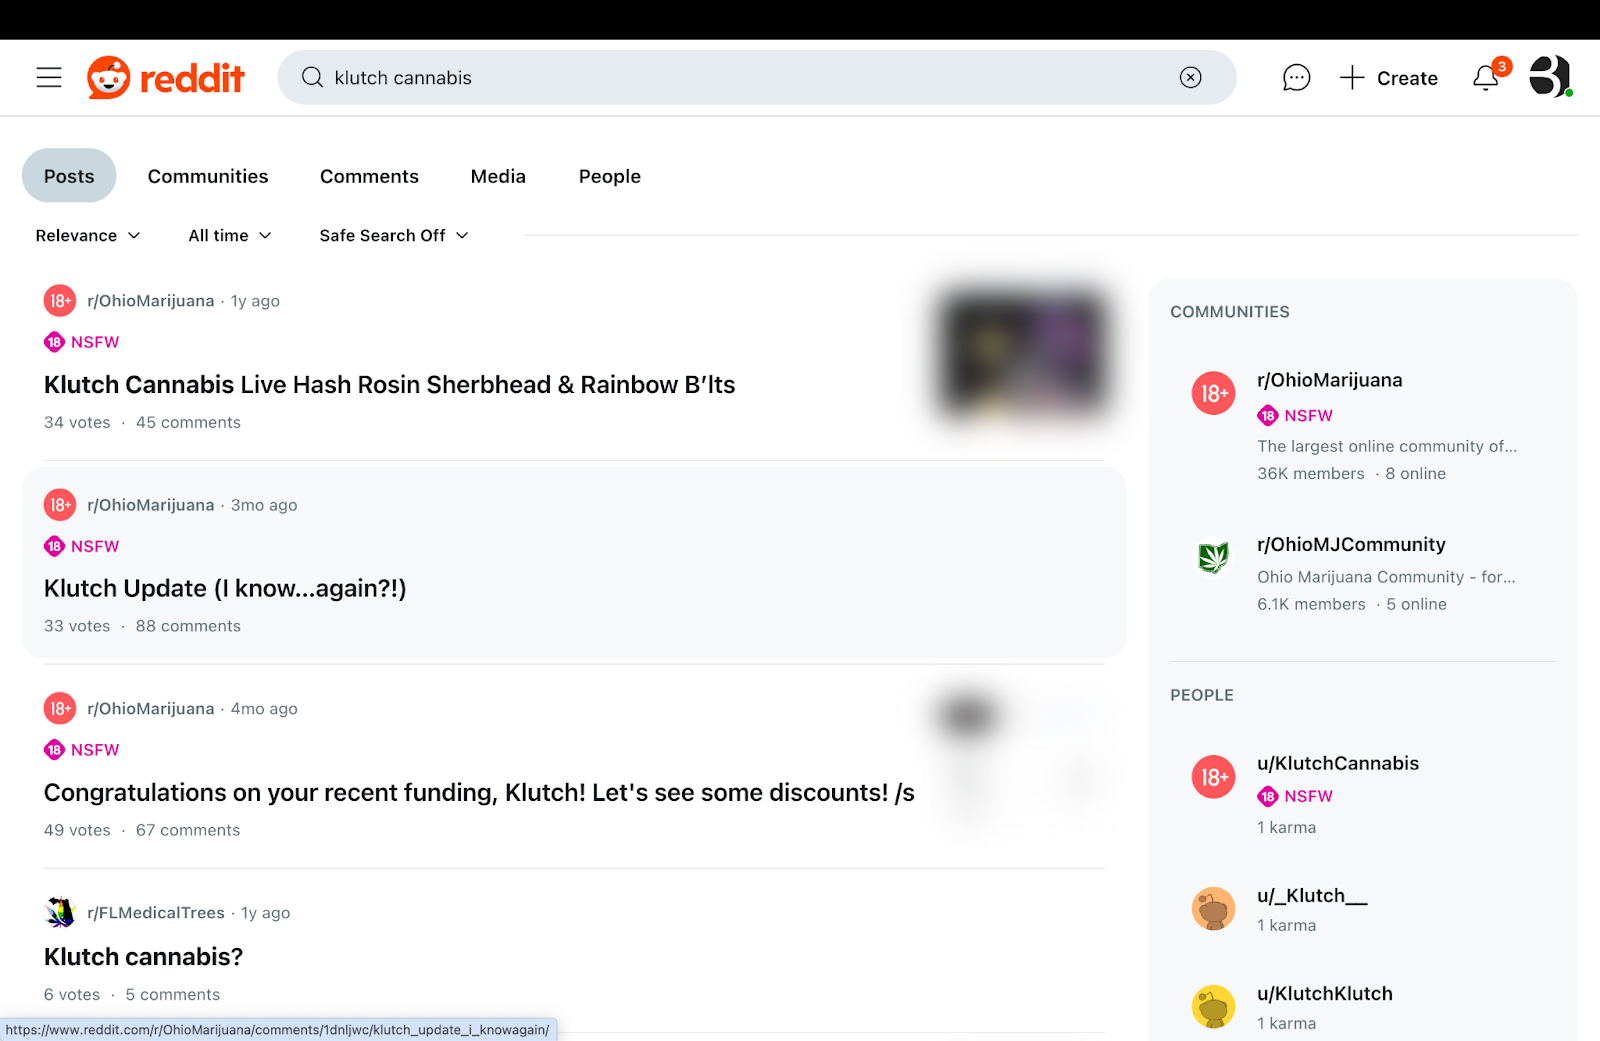Clear the search query with the X icon
Image resolution: width=1600 pixels, height=1041 pixels.
(x=1190, y=78)
